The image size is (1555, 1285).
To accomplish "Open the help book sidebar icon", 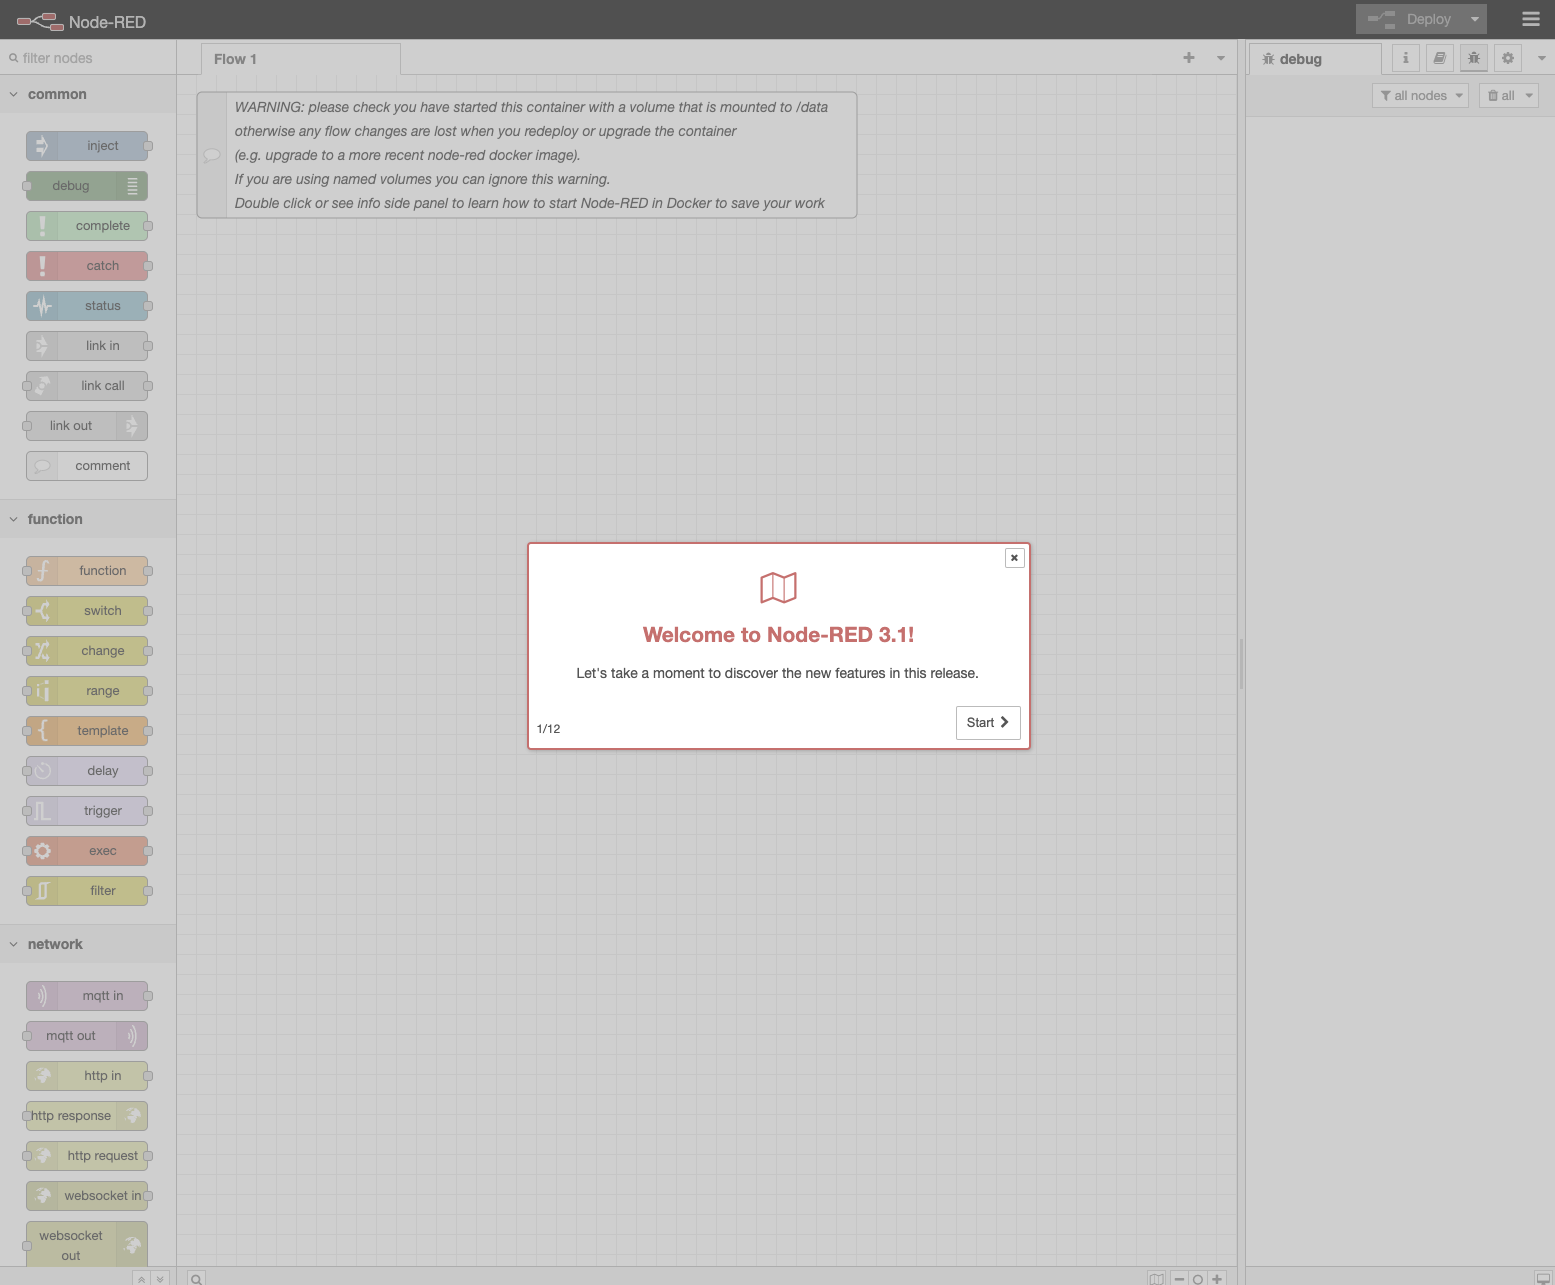I will 1439,58.
